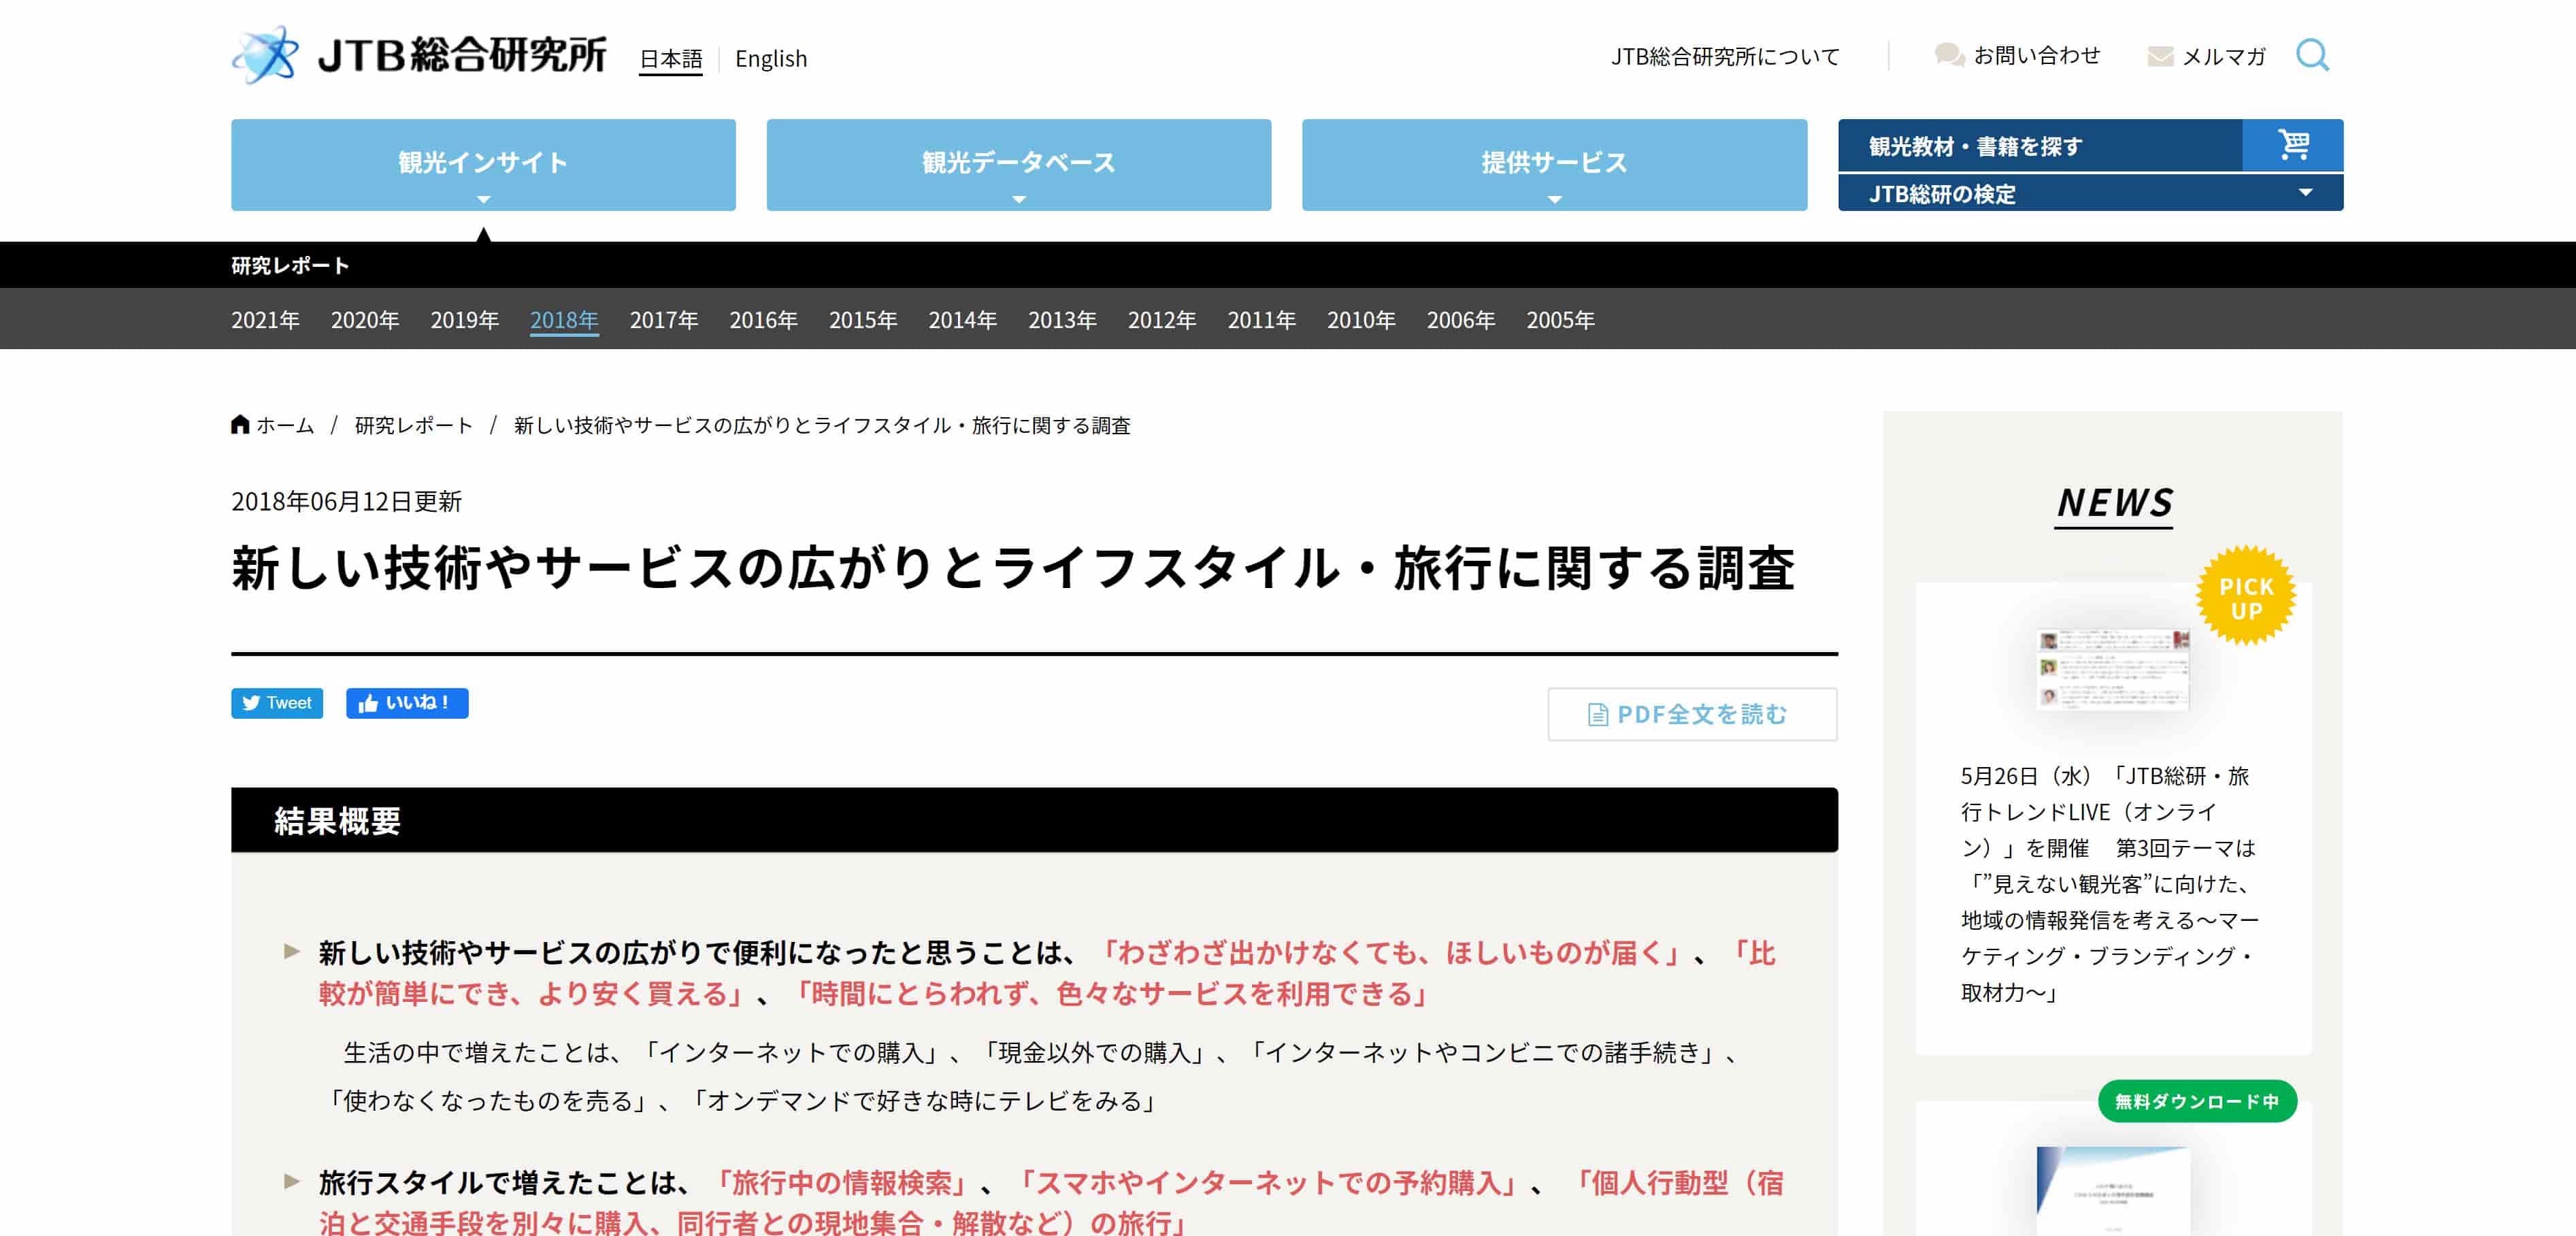Click the Tweet button with bird icon
This screenshot has height=1236, width=2576.
(277, 703)
